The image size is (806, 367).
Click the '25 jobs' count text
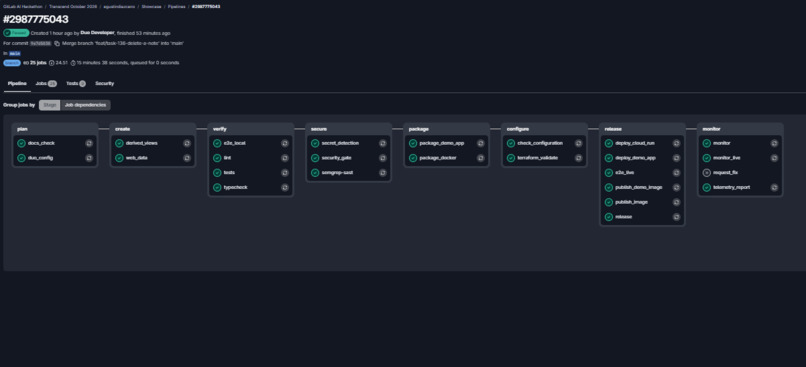[x=39, y=63]
